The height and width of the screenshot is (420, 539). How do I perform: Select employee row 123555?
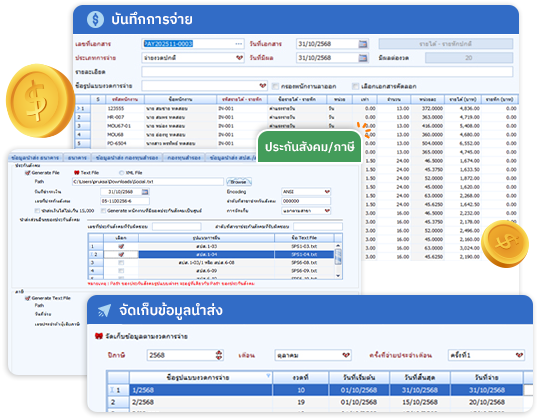[296, 109]
